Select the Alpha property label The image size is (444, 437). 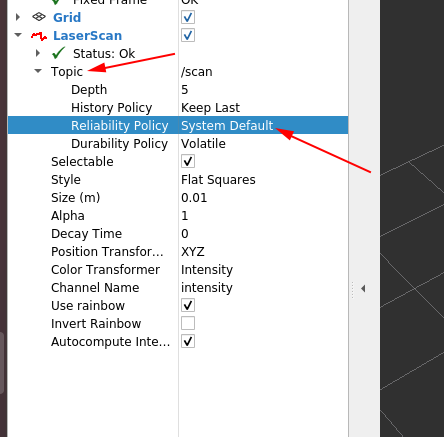pyautogui.click(x=68, y=216)
